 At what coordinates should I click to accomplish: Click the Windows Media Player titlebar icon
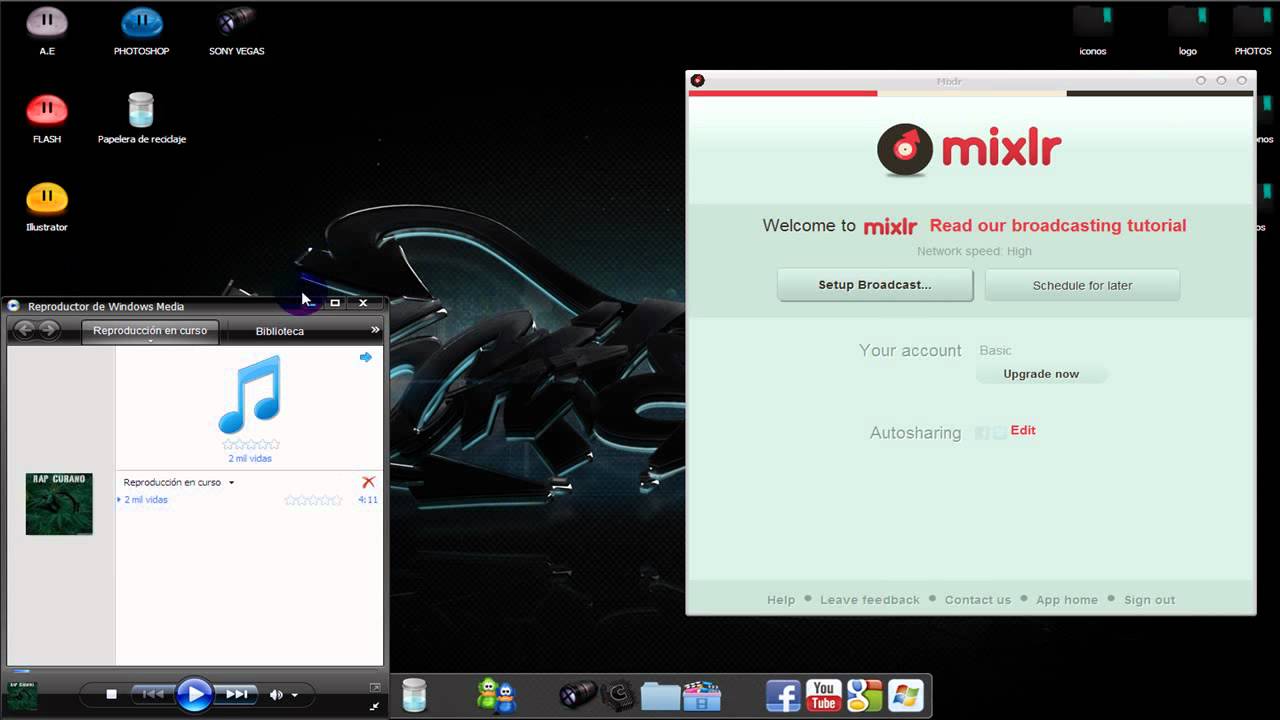(x=14, y=306)
